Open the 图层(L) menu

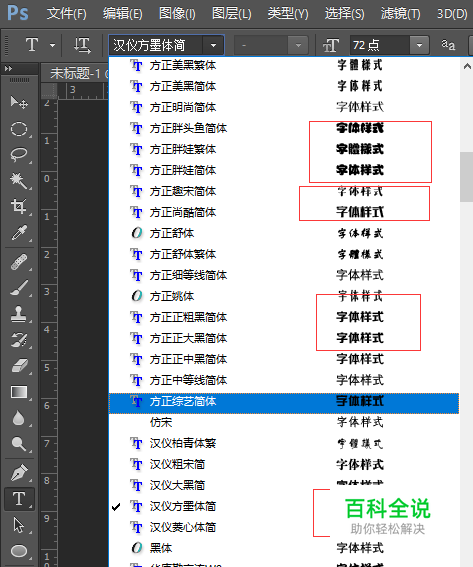coord(231,14)
